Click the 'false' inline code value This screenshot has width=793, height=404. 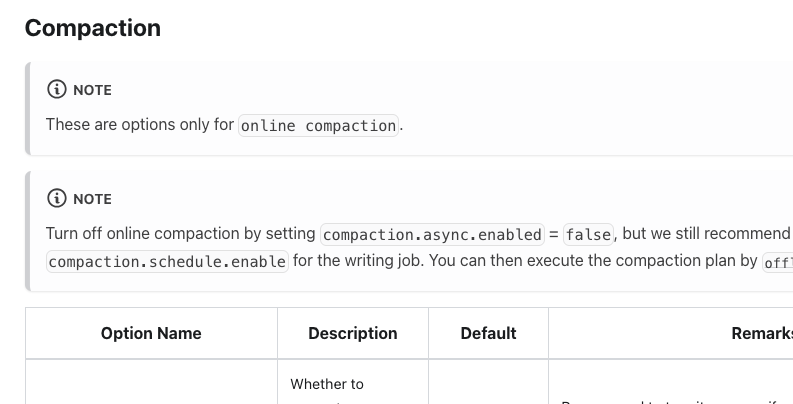pos(588,235)
